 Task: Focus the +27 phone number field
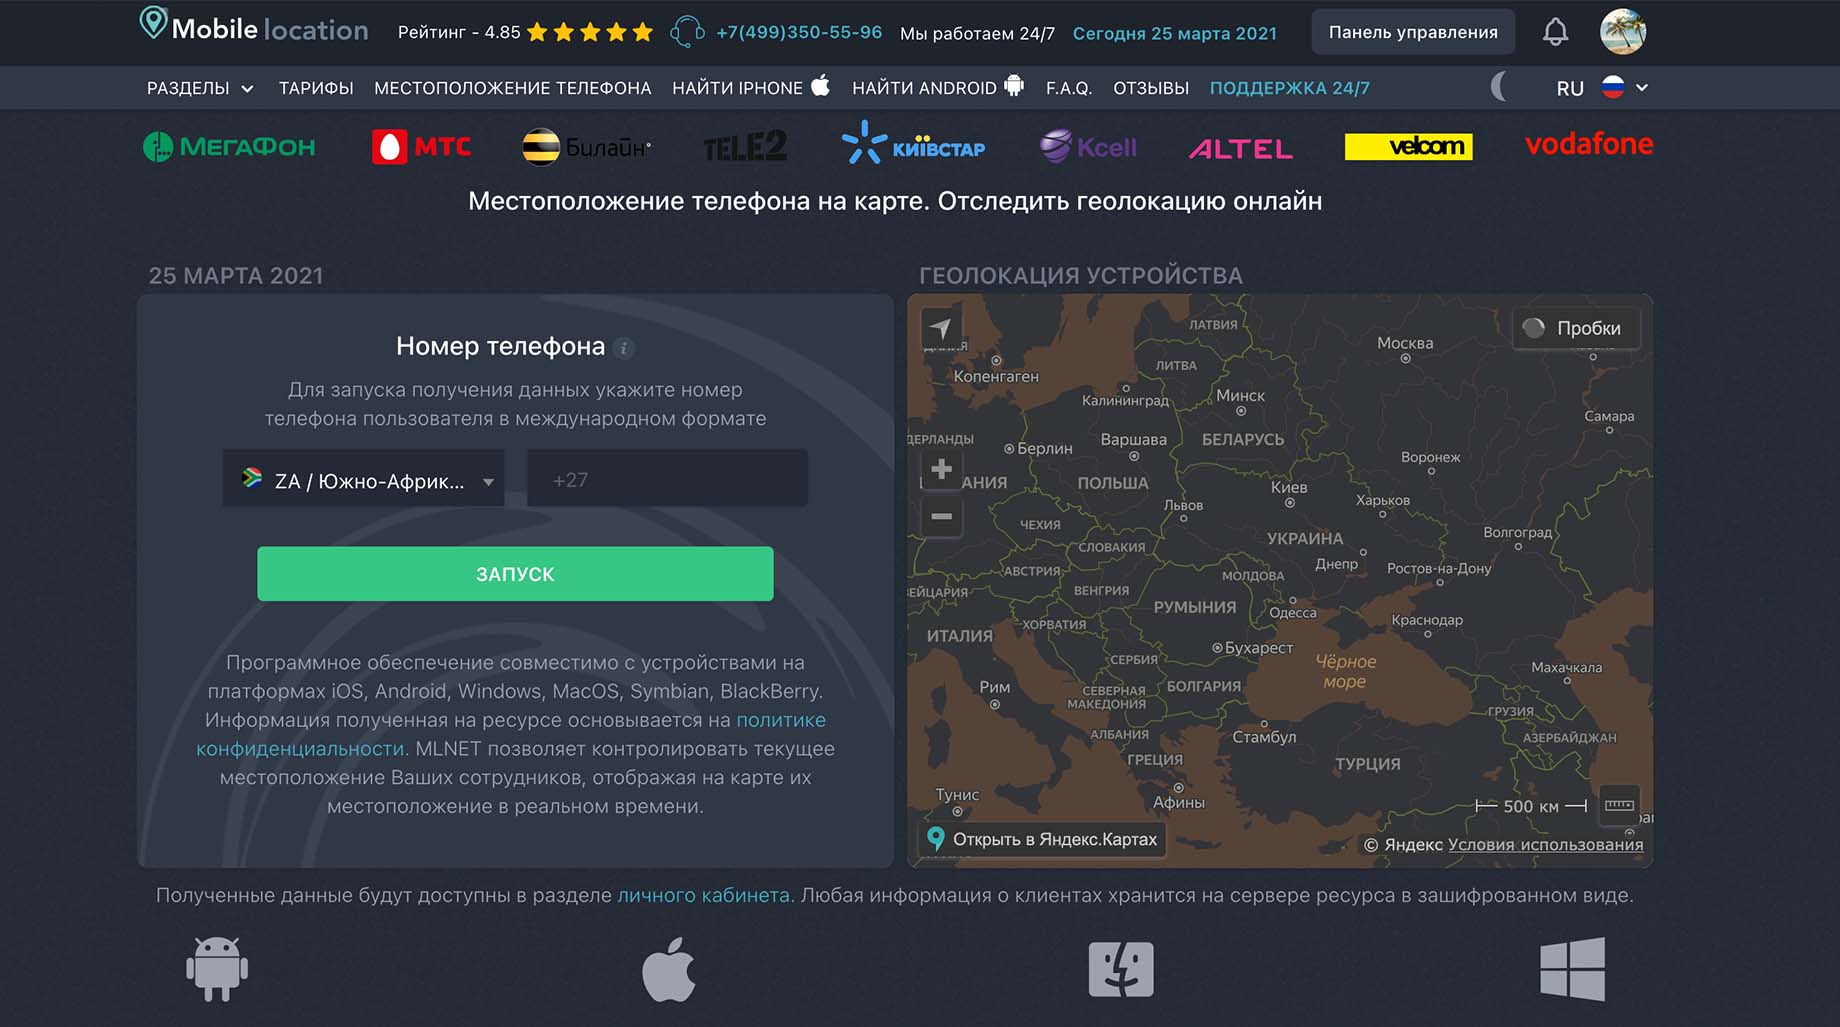click(667, 480)
